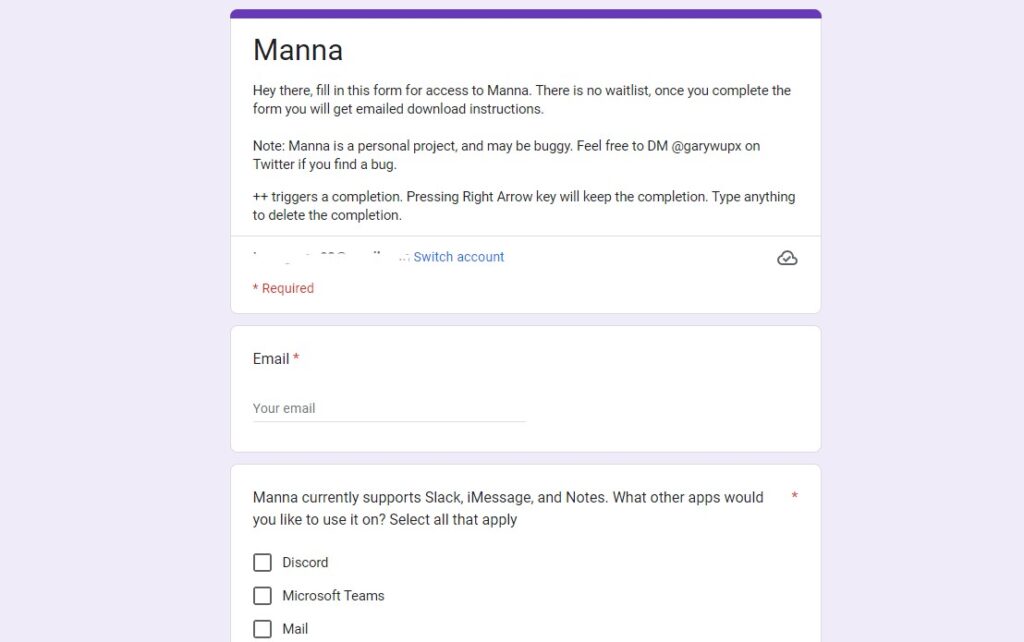The image size is (1024, 642).
Task: Click the note mentioning @garywupx on Twitter
Action: click(506, 155)
